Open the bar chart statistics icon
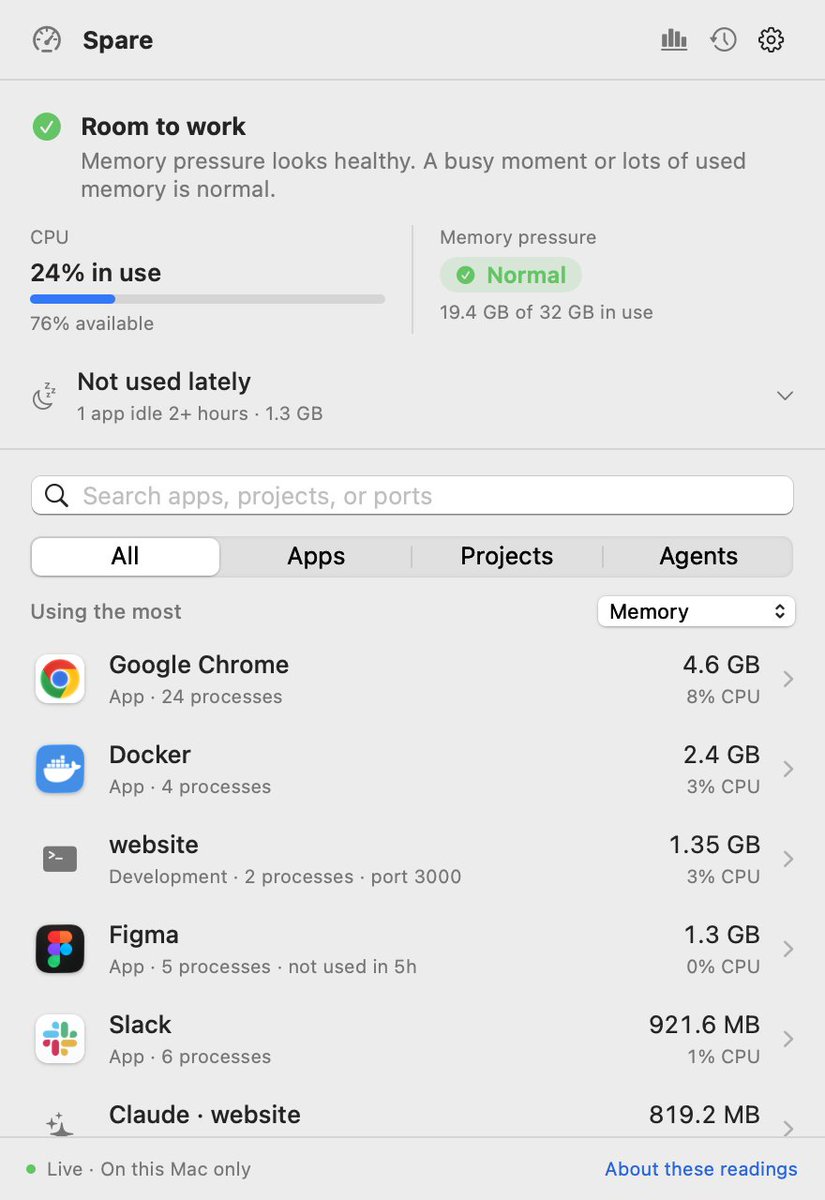The width and height of the screenshot is (825, 1200). 674,40
